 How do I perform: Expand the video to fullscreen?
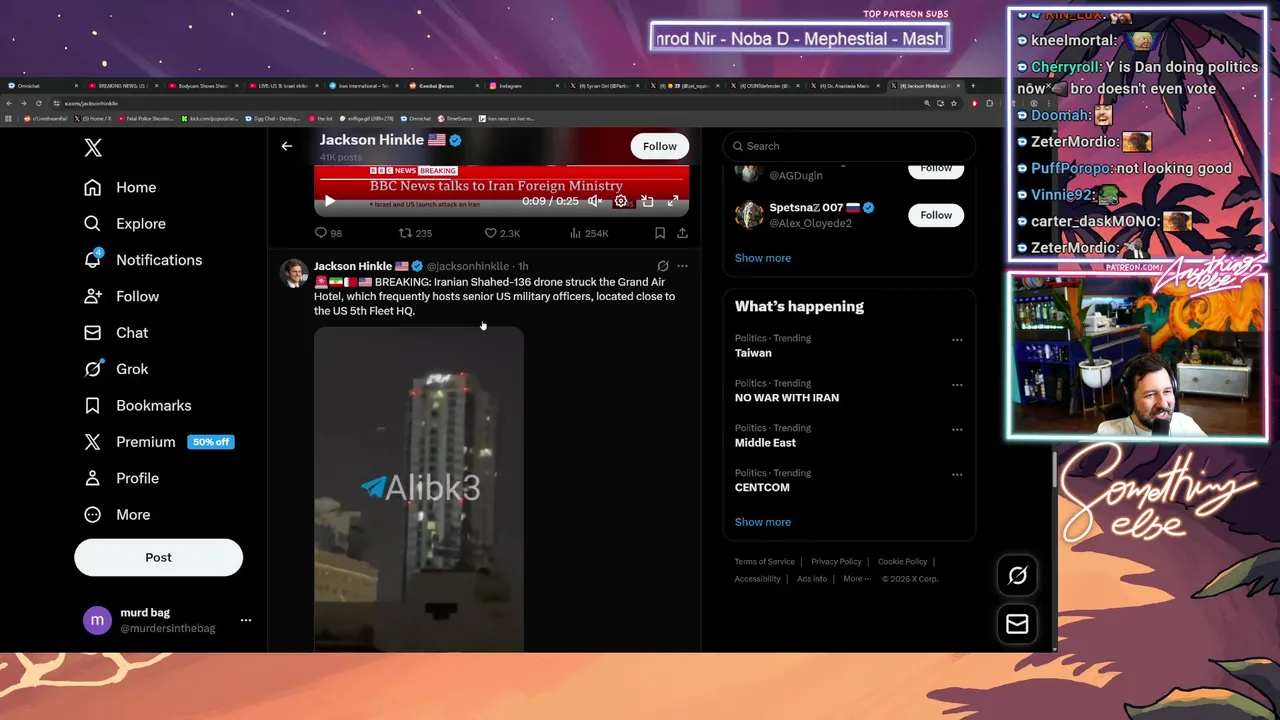673,201
